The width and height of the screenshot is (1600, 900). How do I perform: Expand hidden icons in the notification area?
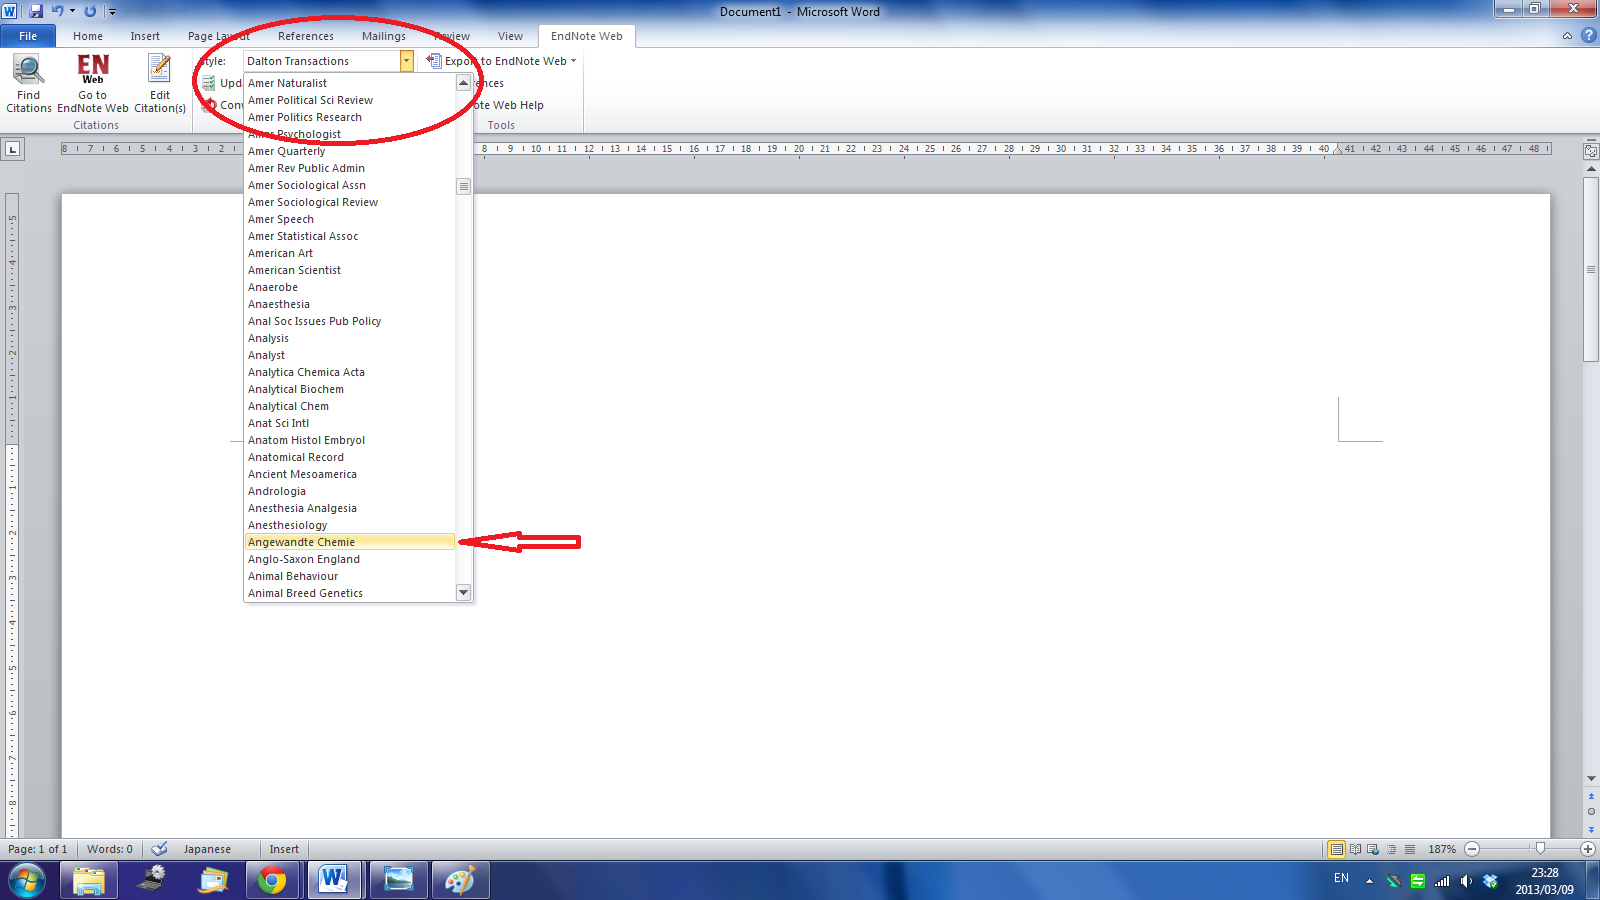coord(1369,879)
